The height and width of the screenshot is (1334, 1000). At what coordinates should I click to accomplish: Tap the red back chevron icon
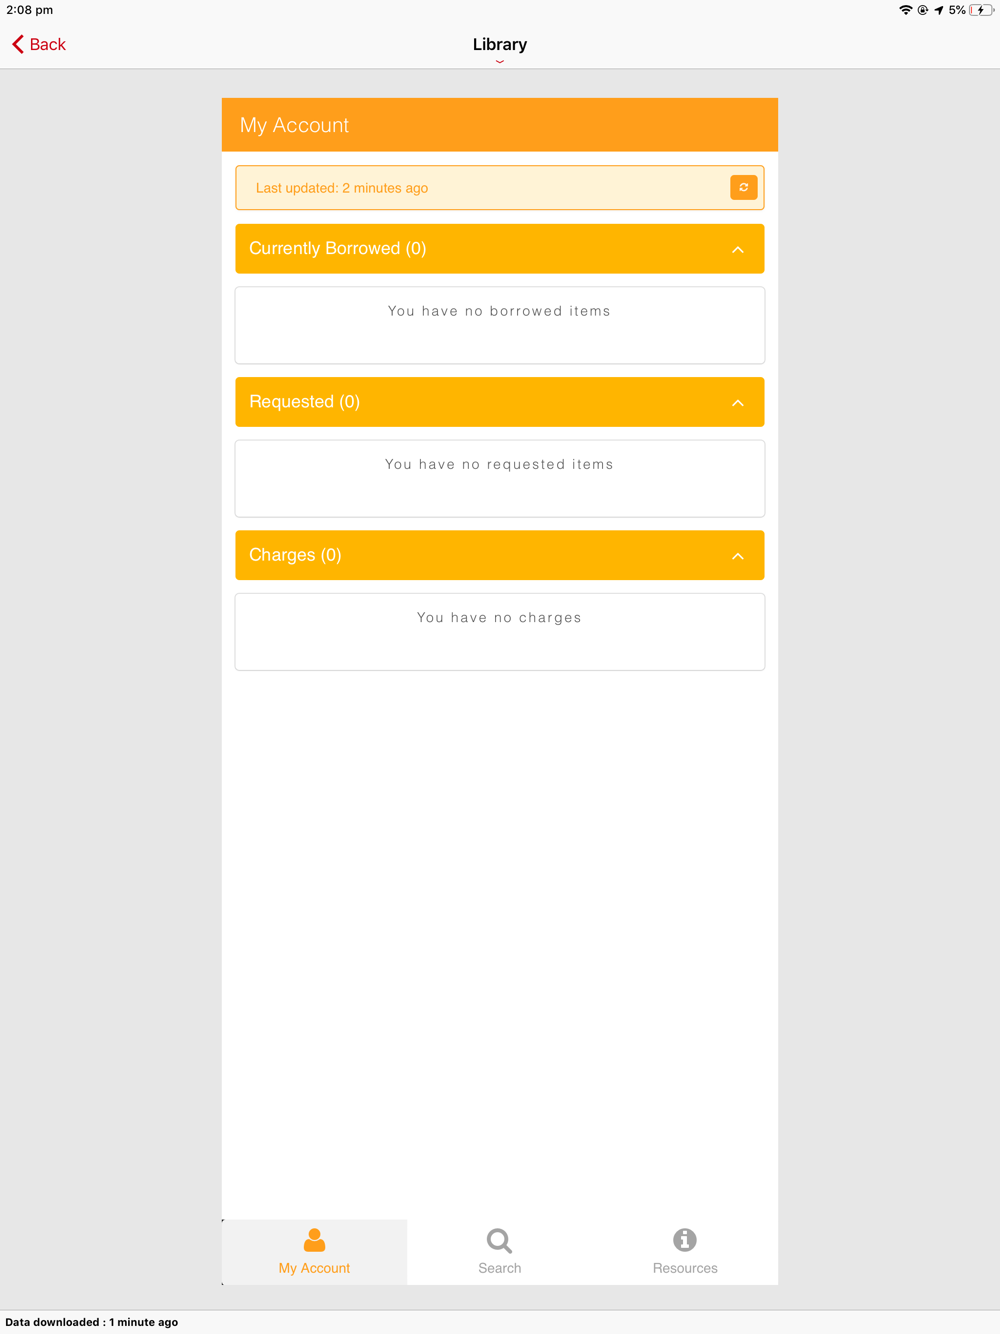tap(18, 44)
